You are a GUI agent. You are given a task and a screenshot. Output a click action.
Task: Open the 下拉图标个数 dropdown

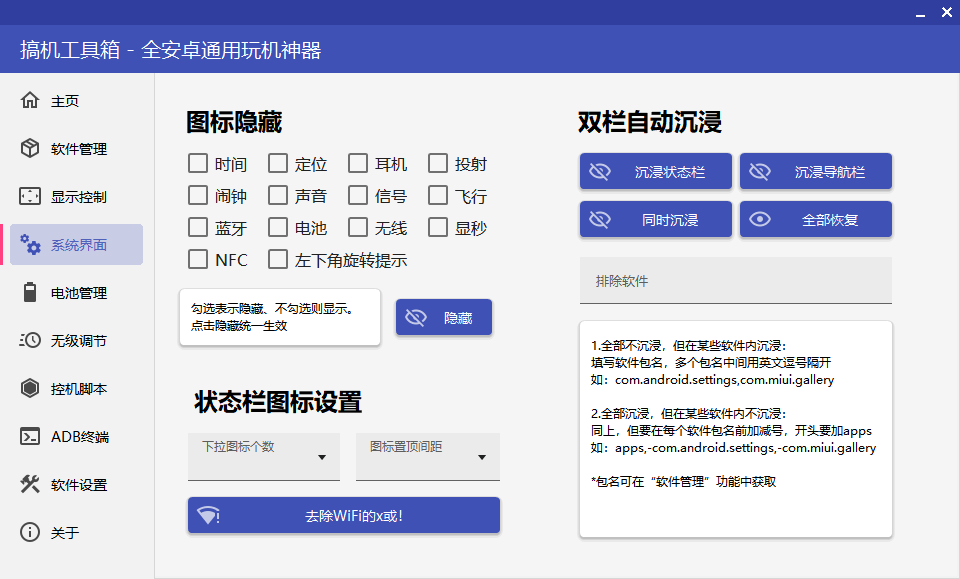click(x=263, y=456)
